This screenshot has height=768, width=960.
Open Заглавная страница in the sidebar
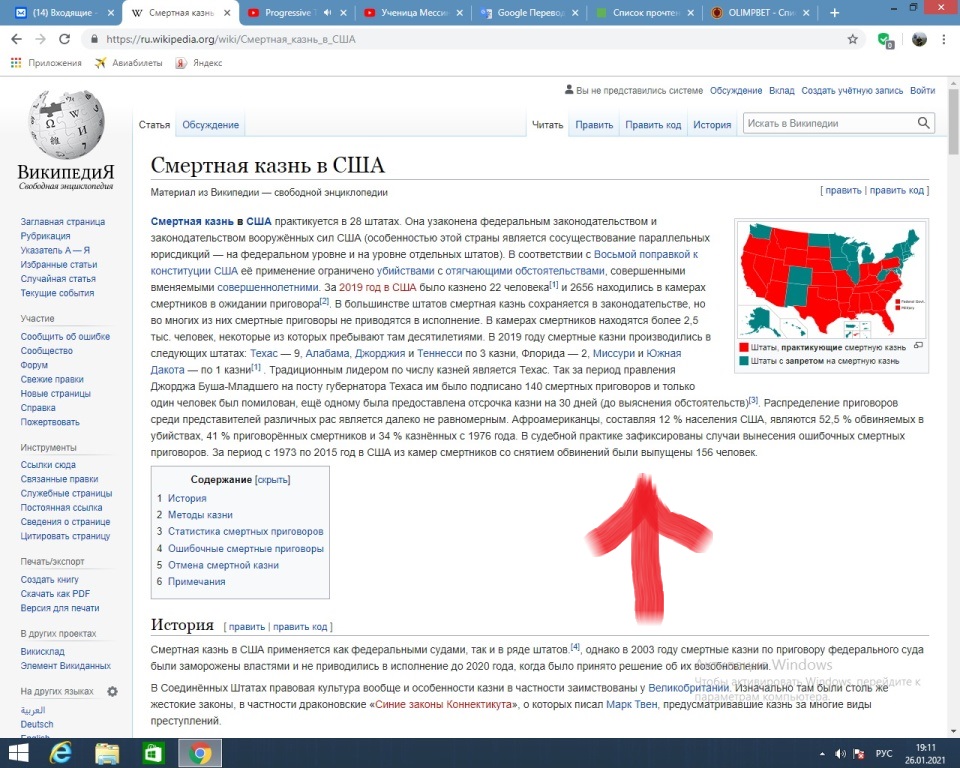62,222
